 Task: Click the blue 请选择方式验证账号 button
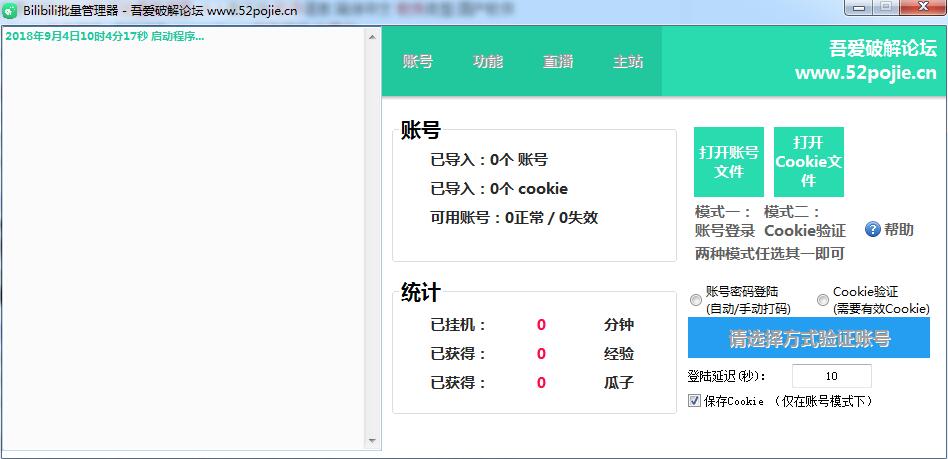(809, 338)
